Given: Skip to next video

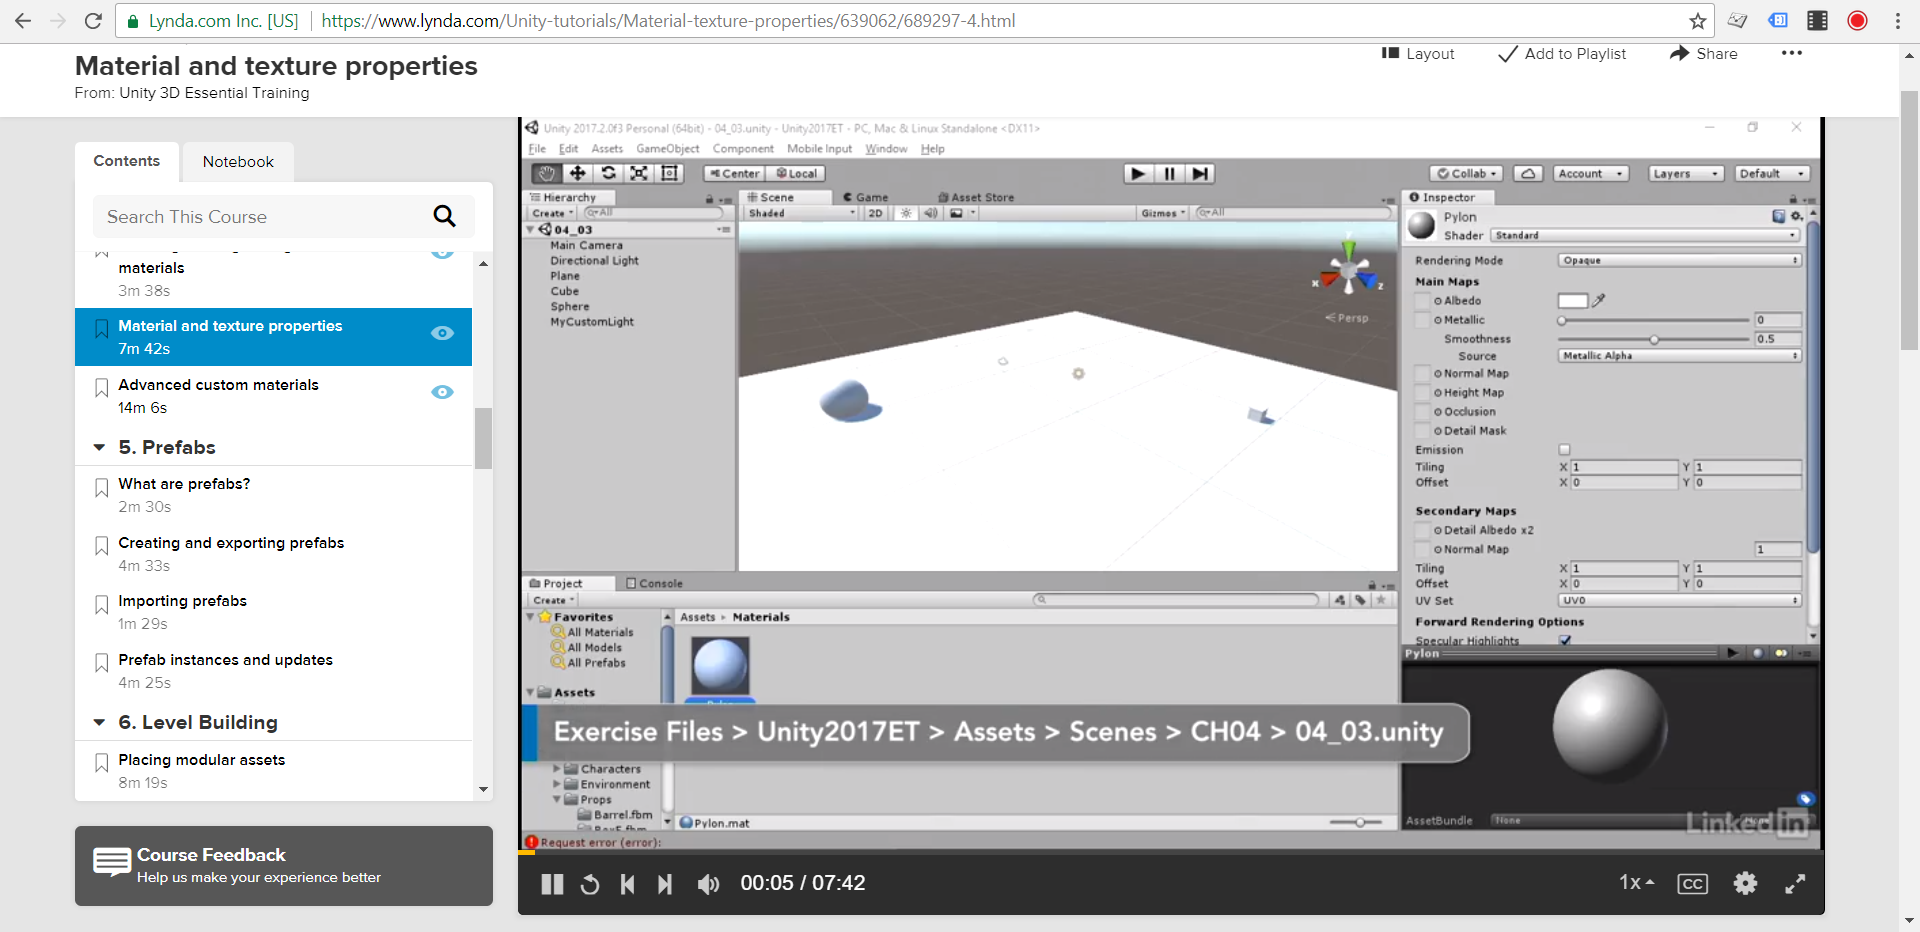Looking at the screenshot, I should pyautogui.click(x=665, y=884).
